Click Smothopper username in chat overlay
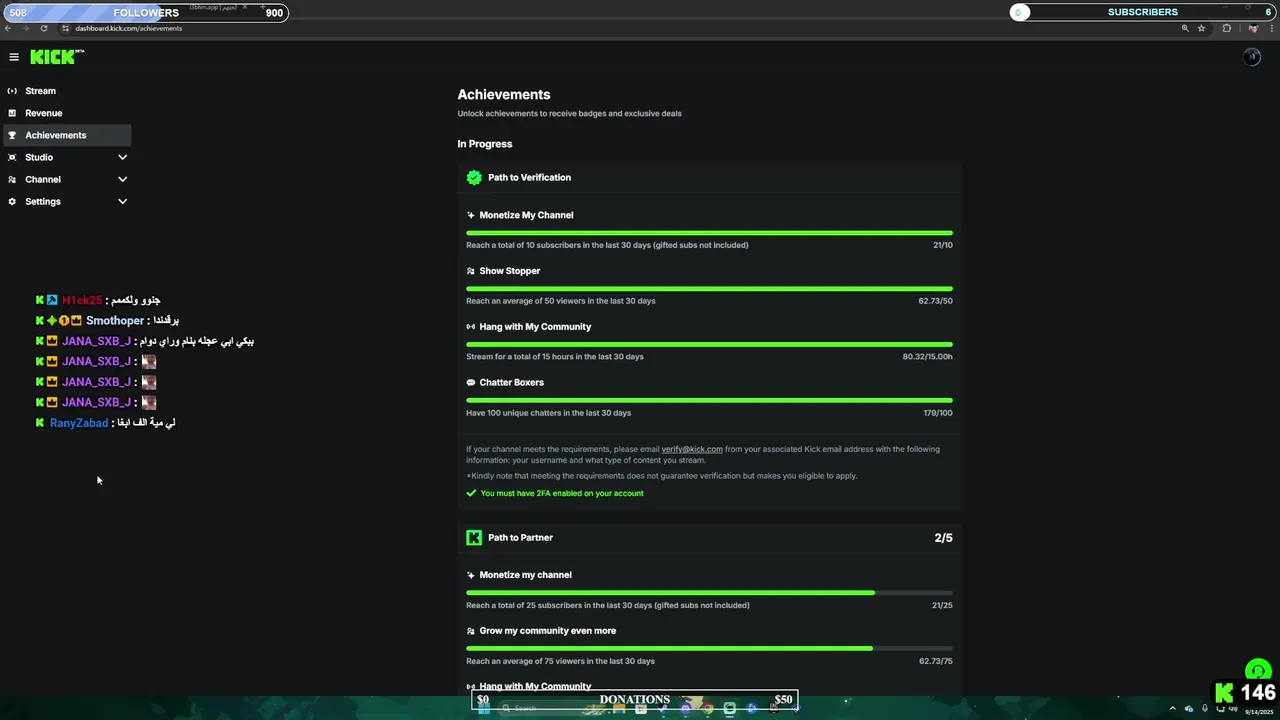The height and width of the screenshot is (720, 1280). click(x=115, y=320)
